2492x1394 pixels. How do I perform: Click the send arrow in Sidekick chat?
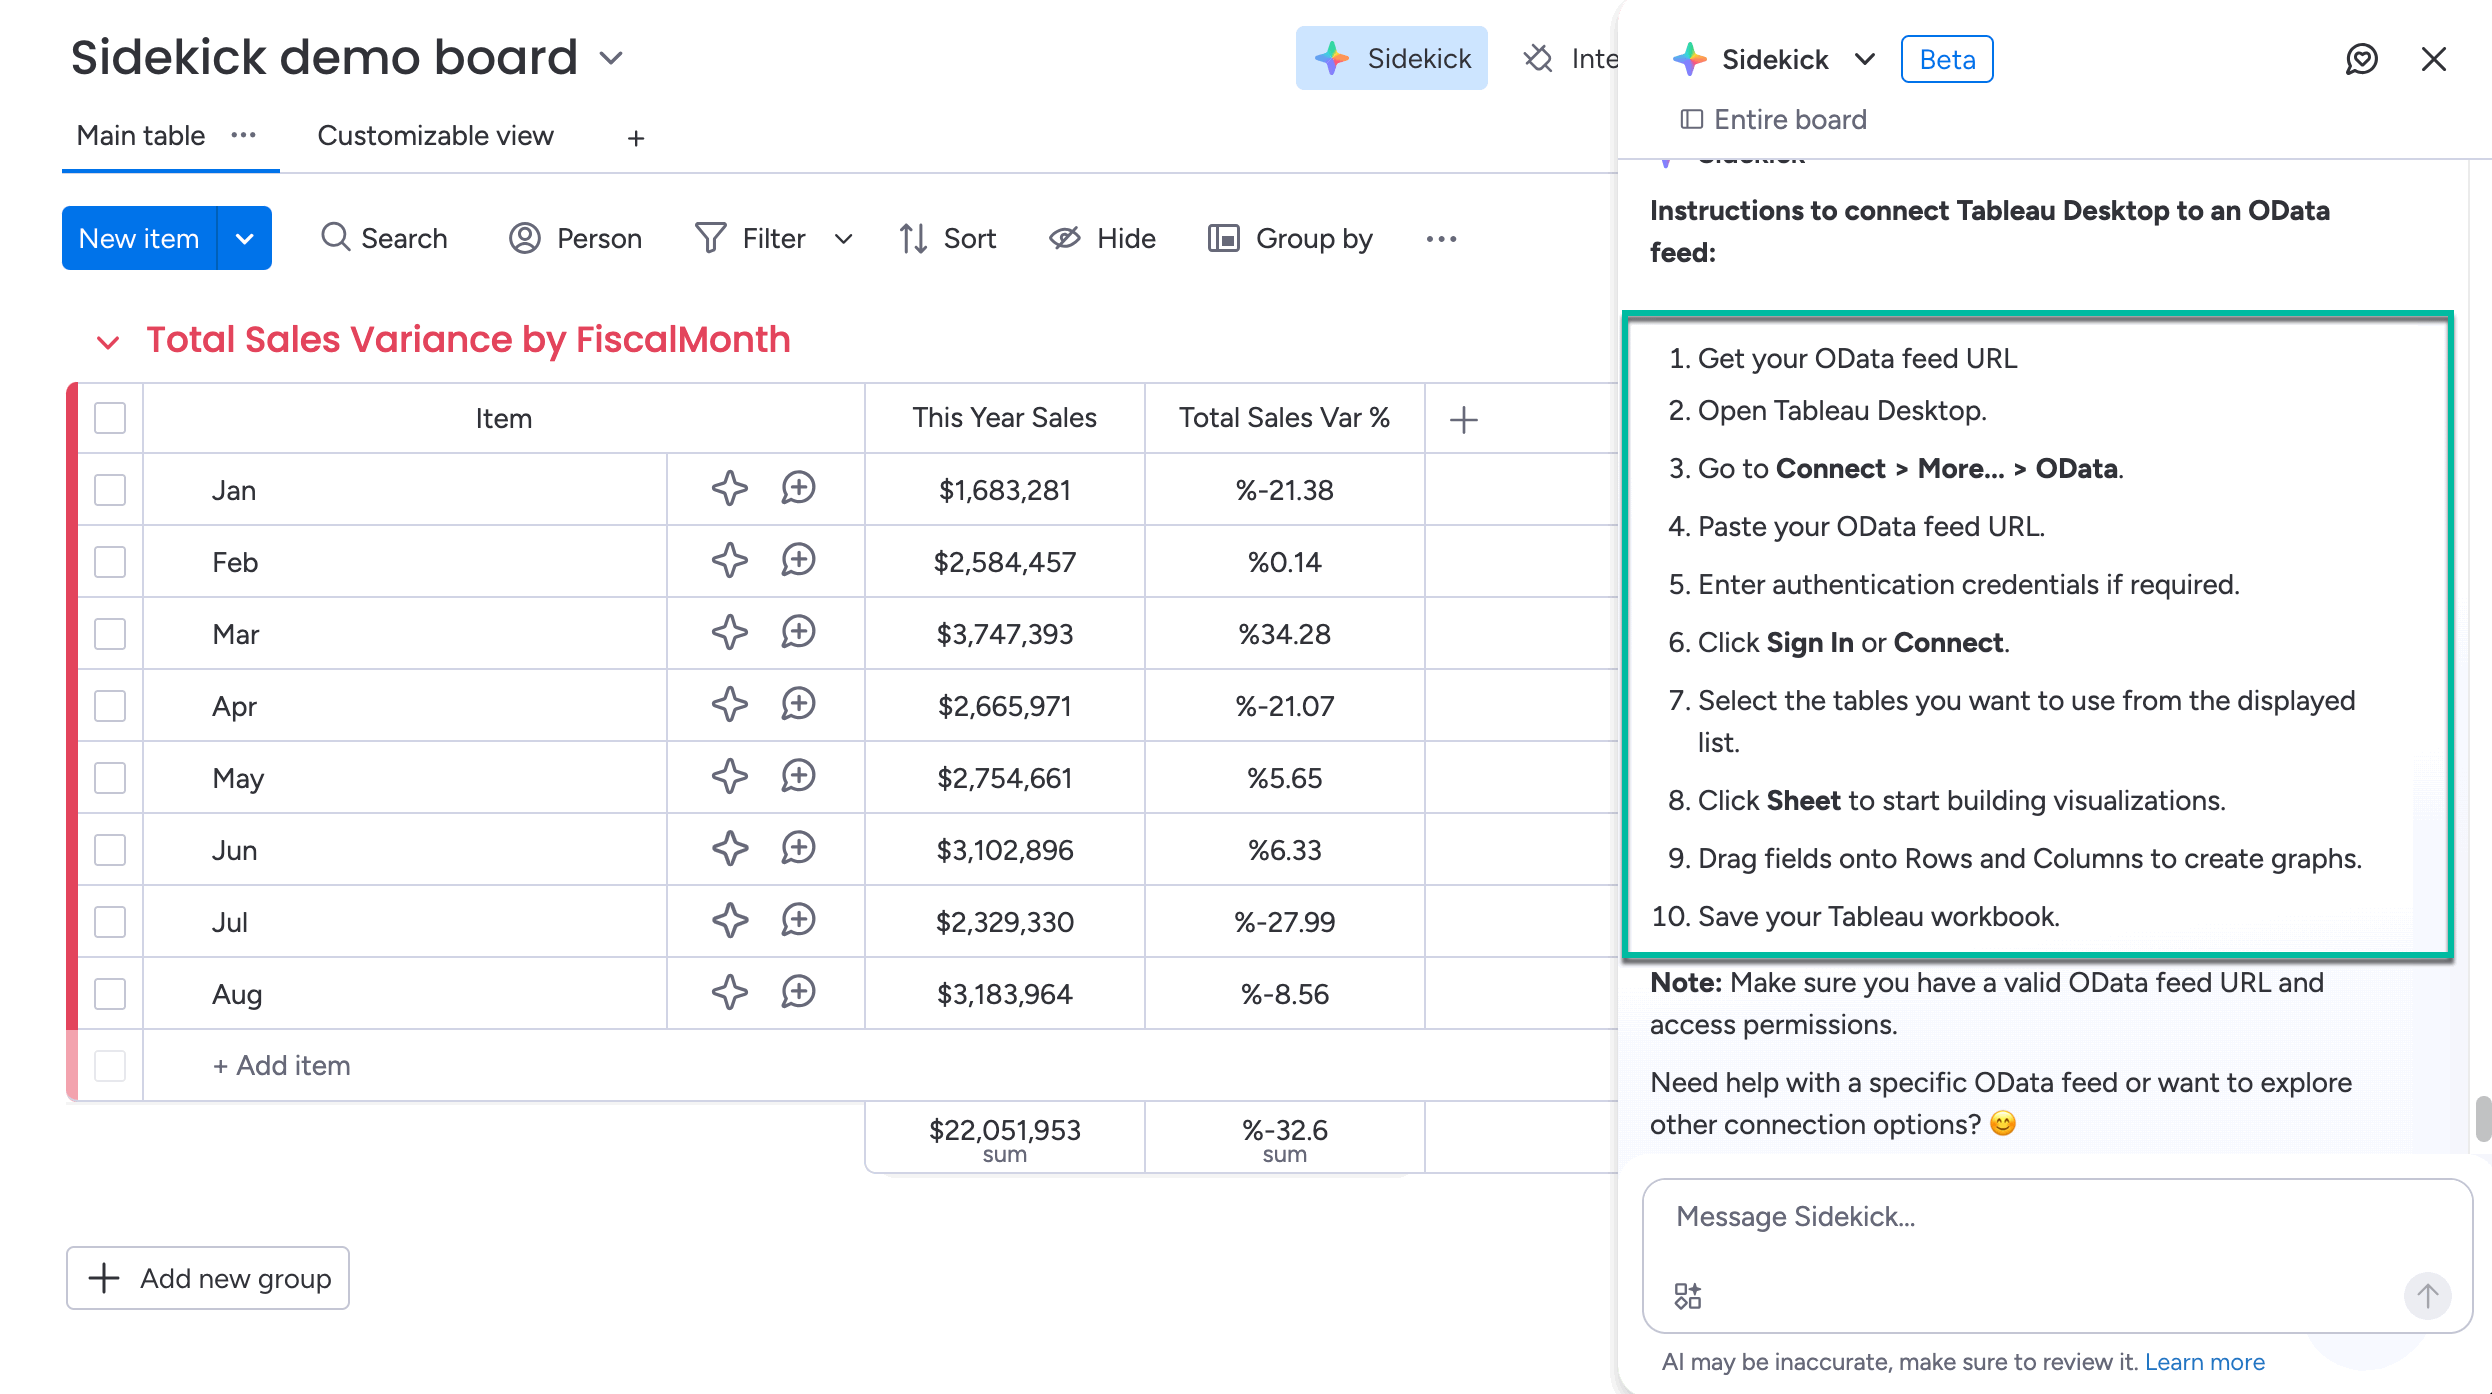(x=2427, y=1296)
